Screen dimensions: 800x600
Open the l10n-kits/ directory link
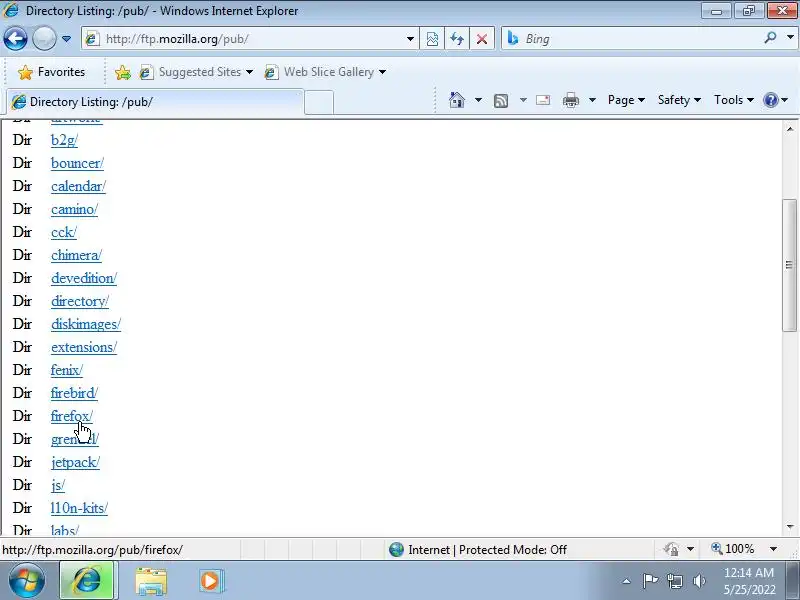pos(79,508)
